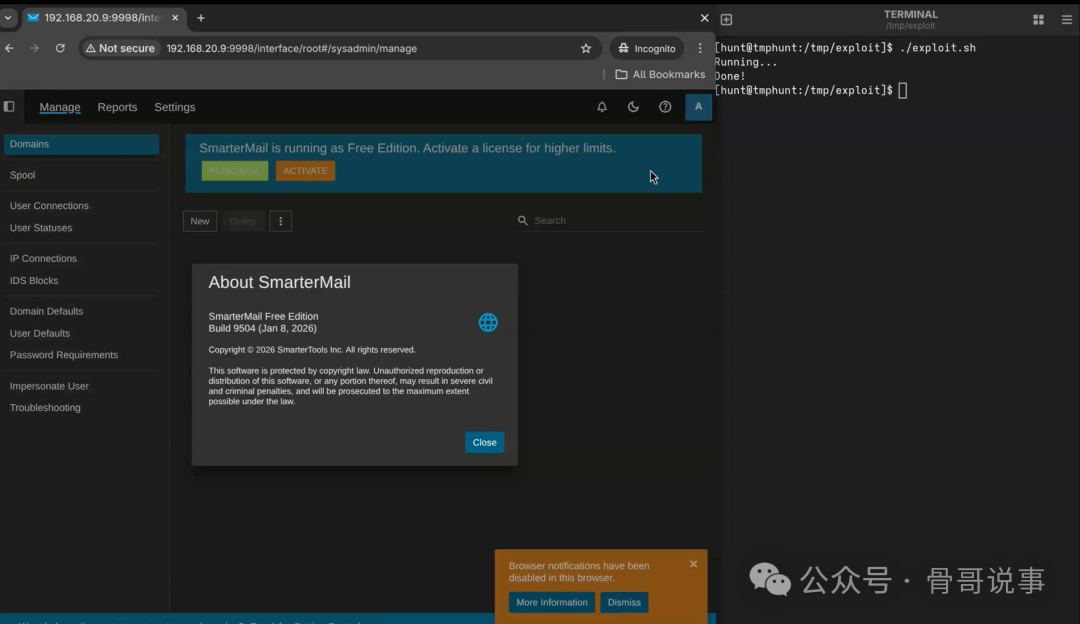Viewport: 1080px width, 624px height.
Task: Reload the page with the refresh icon
Action: coord(61,47)
